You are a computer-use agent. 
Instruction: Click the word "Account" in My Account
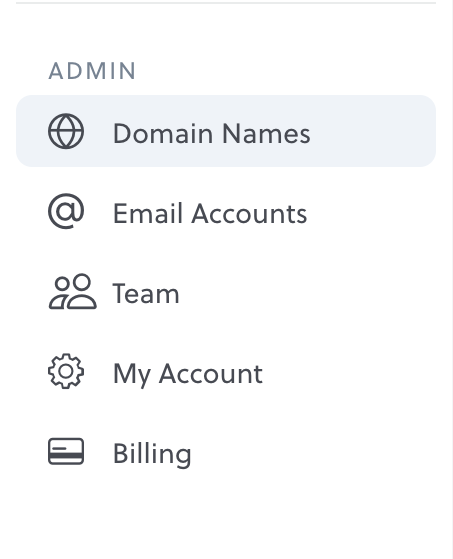211,373
